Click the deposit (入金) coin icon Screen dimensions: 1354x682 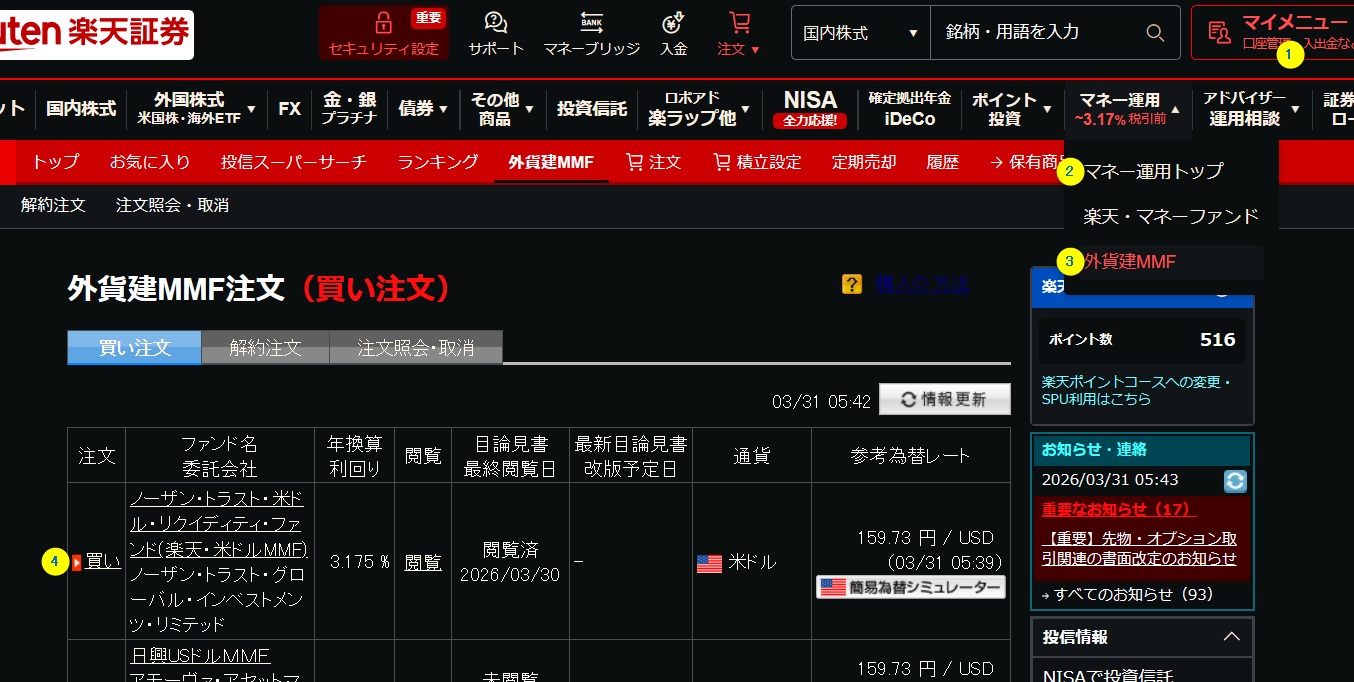pos(673,23)
